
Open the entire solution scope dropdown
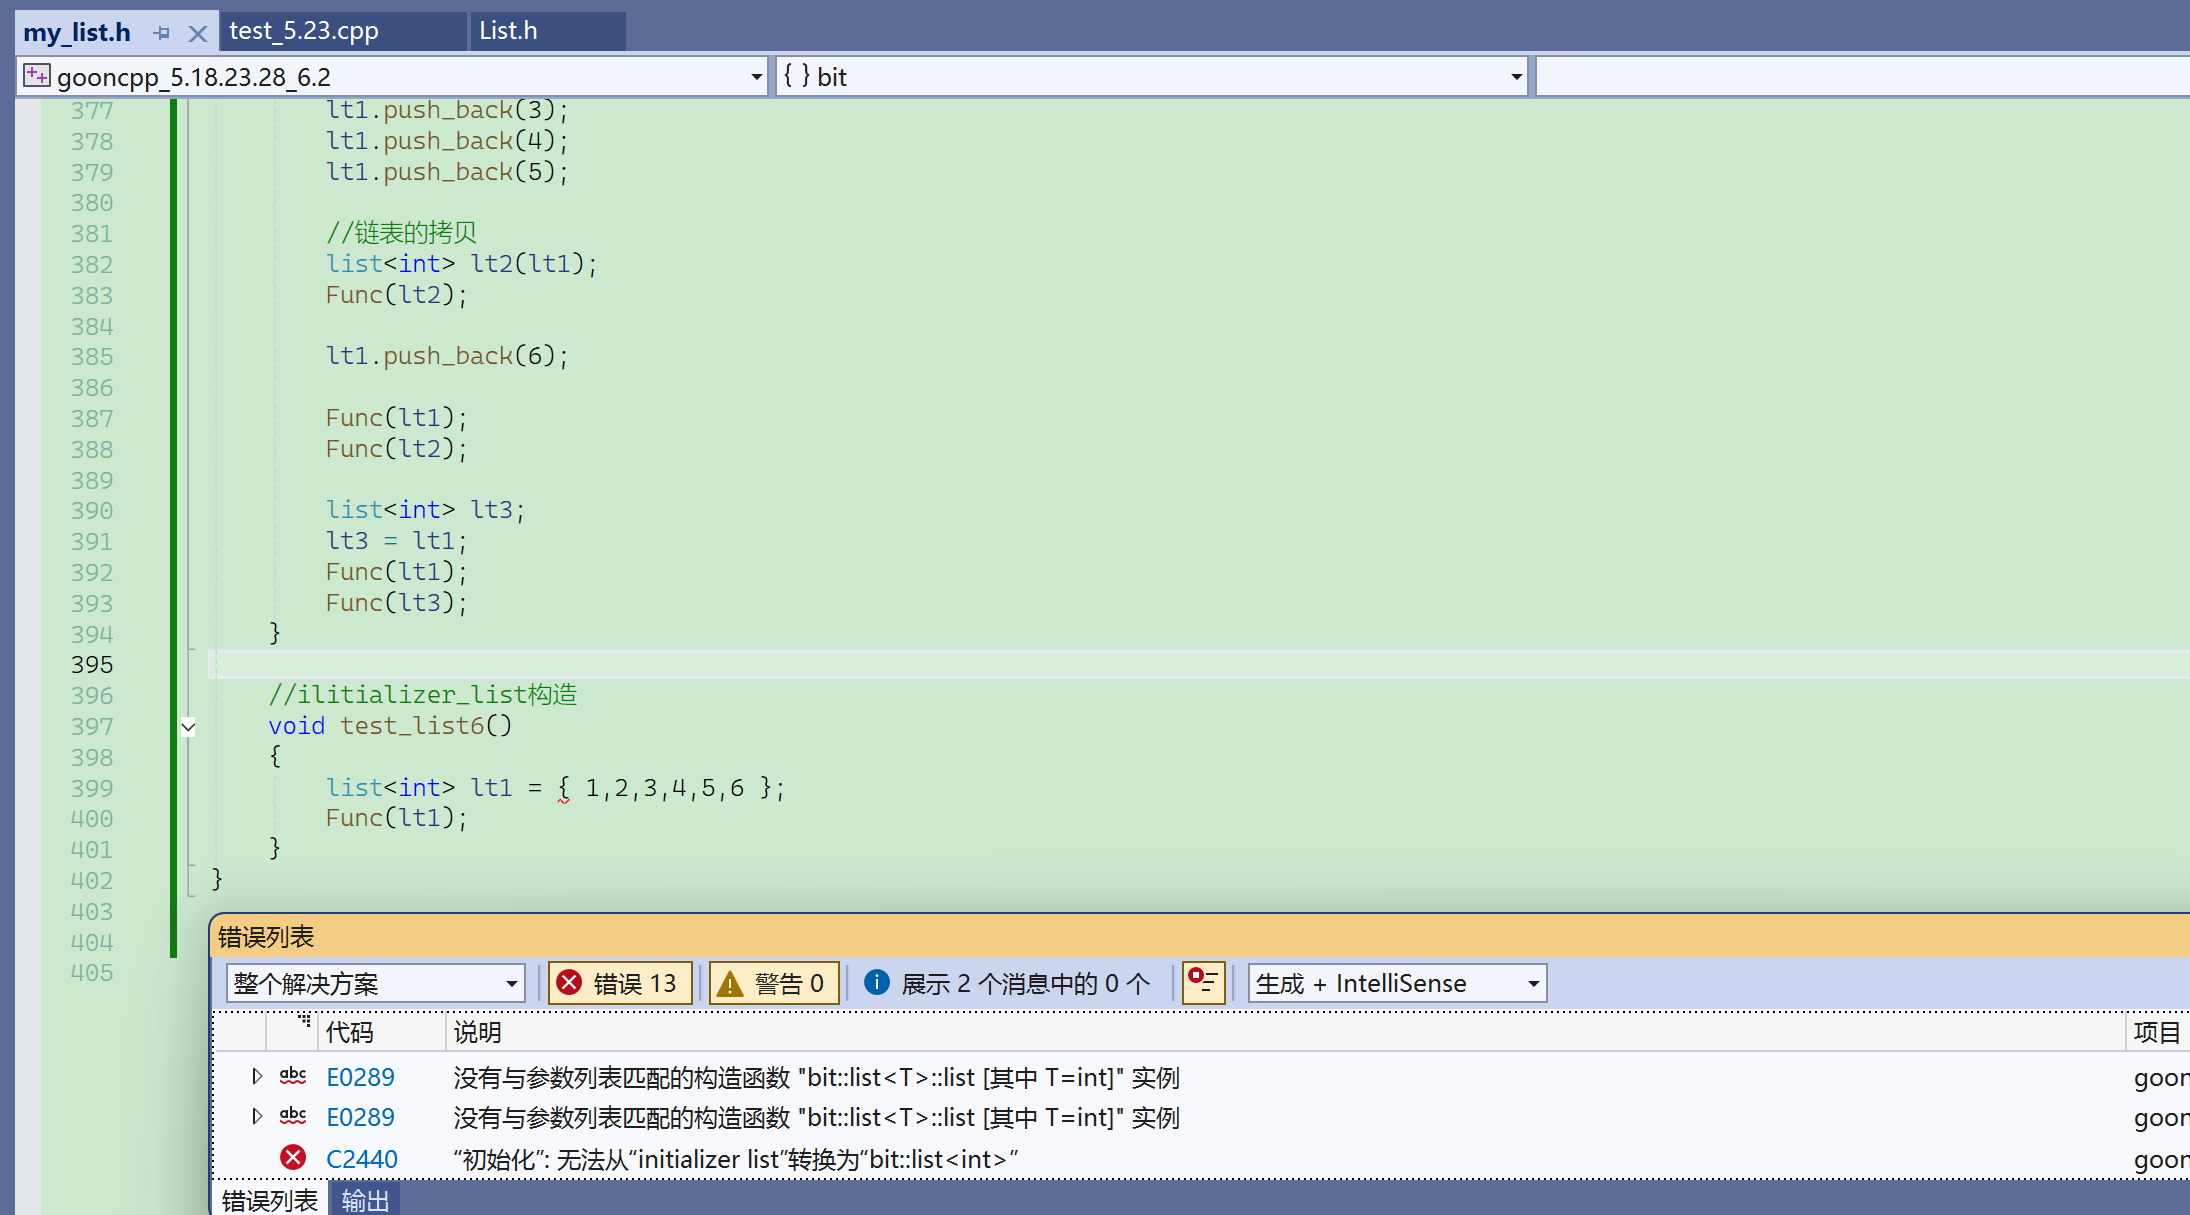pyautogui.click(x=511, y=983)
